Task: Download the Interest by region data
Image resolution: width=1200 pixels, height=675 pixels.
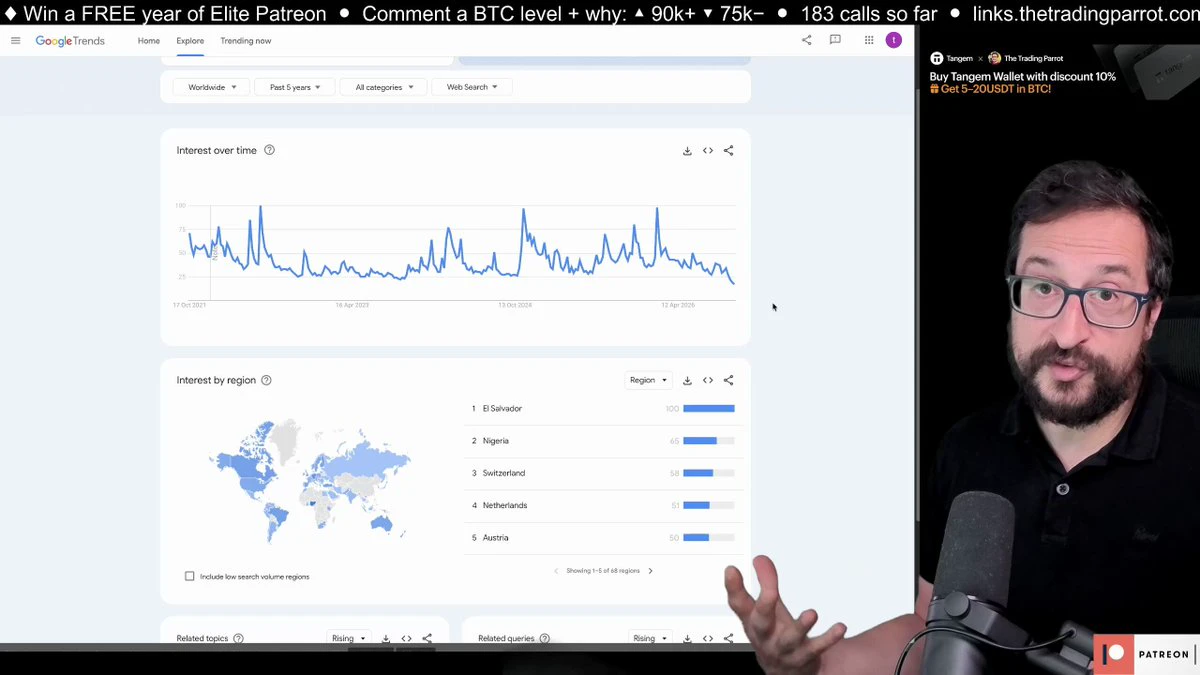Action: point(687,380)
